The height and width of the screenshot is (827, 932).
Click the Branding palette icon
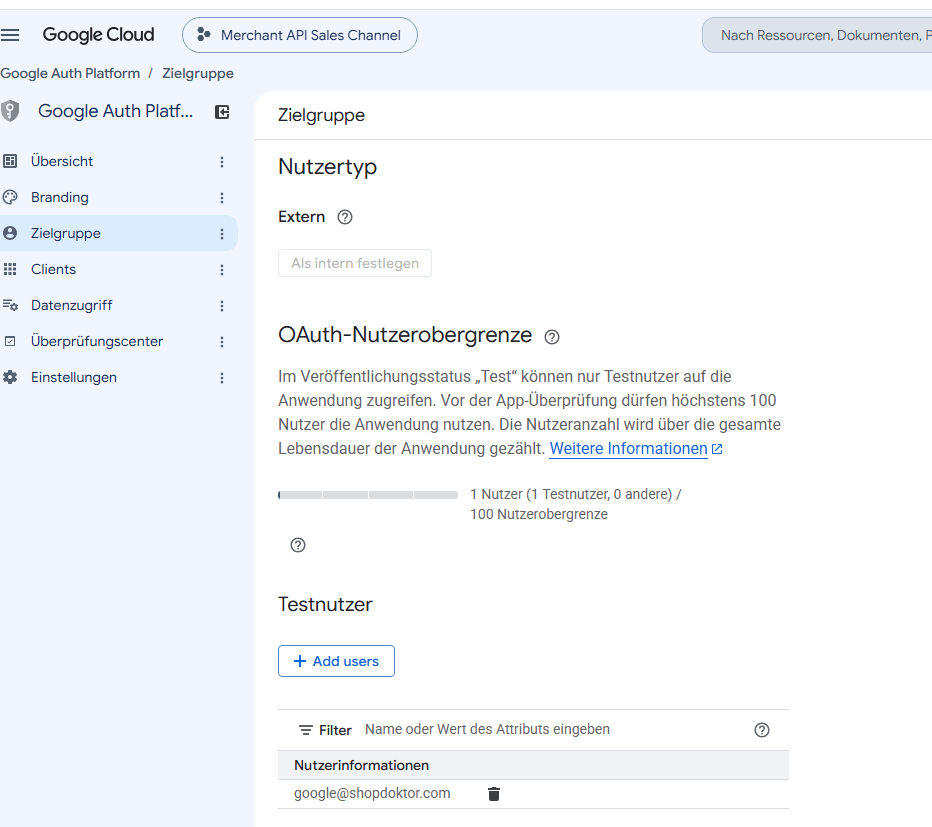[10, 197]
